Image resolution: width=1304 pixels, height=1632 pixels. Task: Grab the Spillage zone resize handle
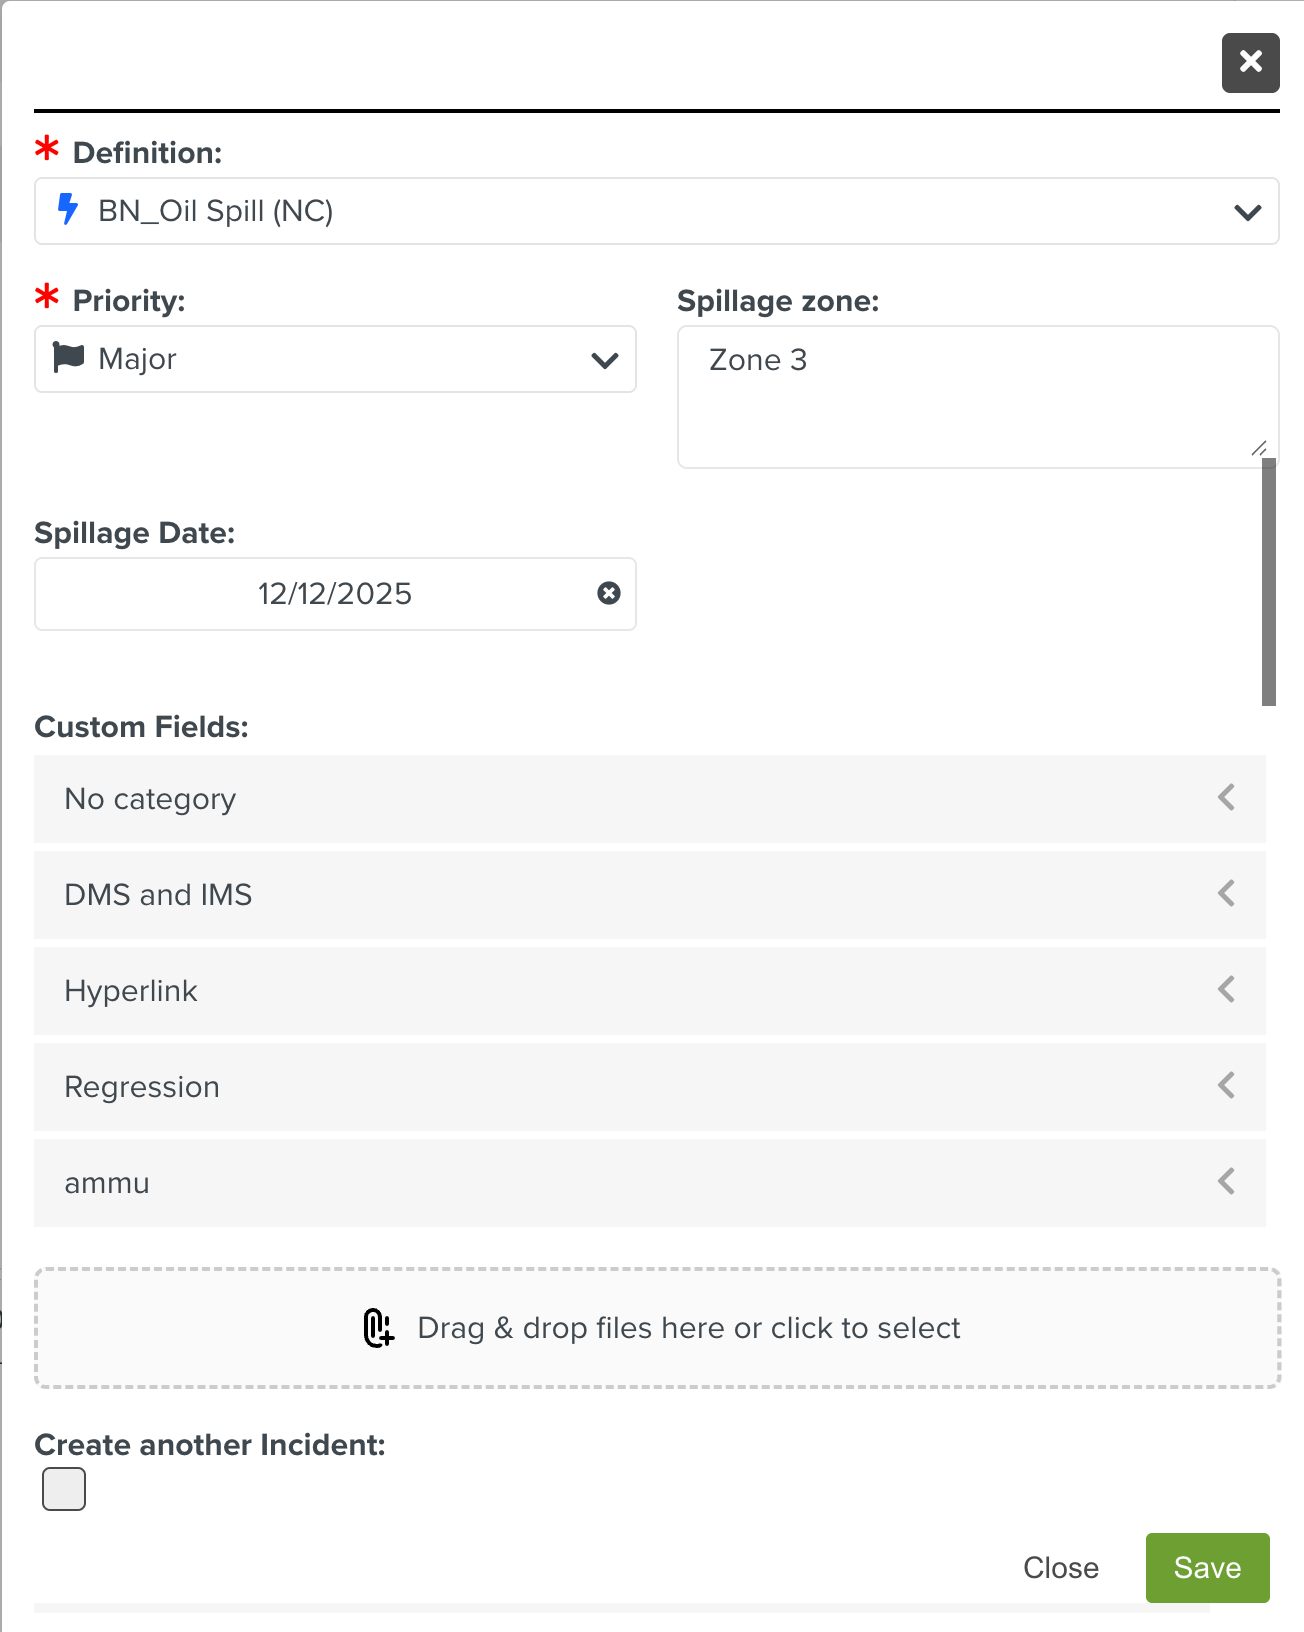tap(1260, 449)
